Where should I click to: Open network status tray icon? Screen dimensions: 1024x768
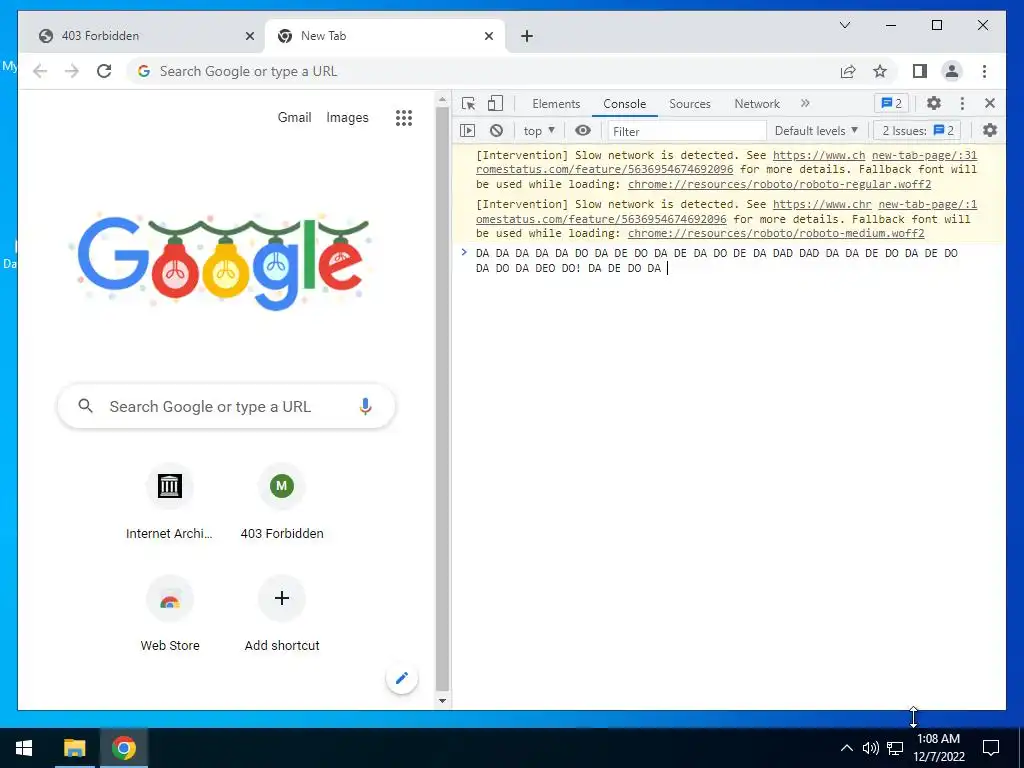click(x=895, y=748)
